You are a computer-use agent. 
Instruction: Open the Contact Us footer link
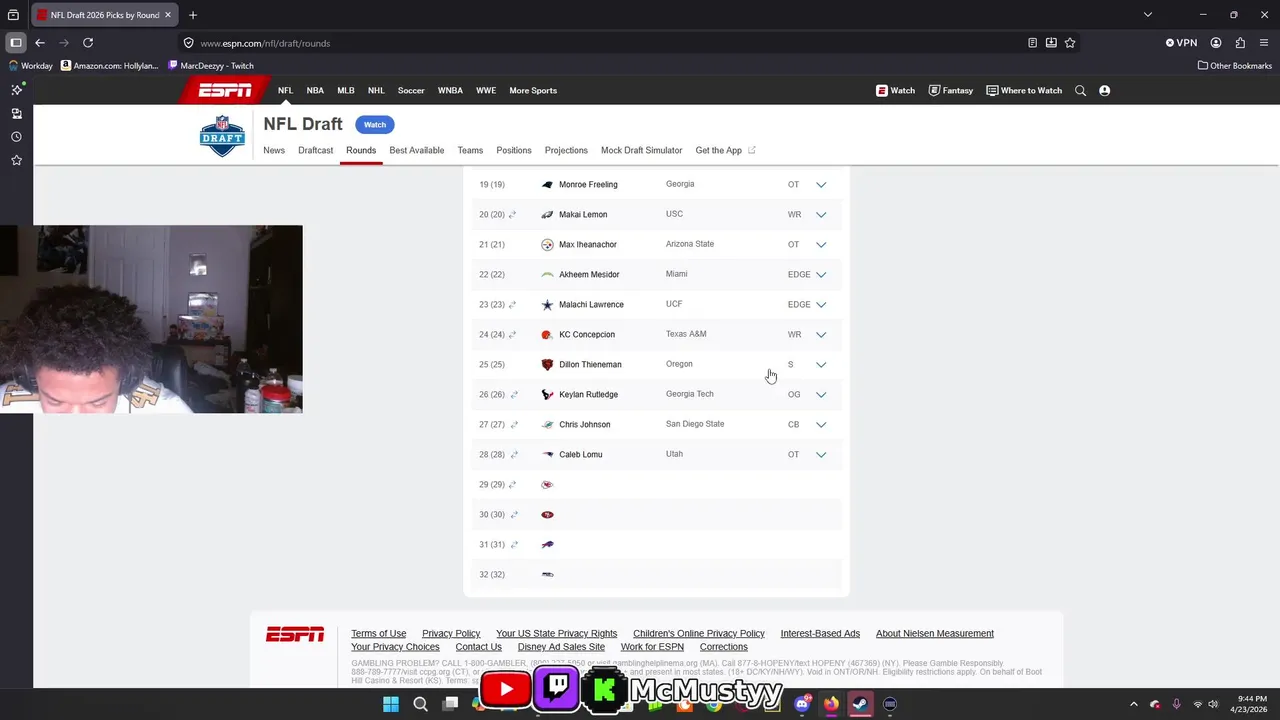coord(479,647)
